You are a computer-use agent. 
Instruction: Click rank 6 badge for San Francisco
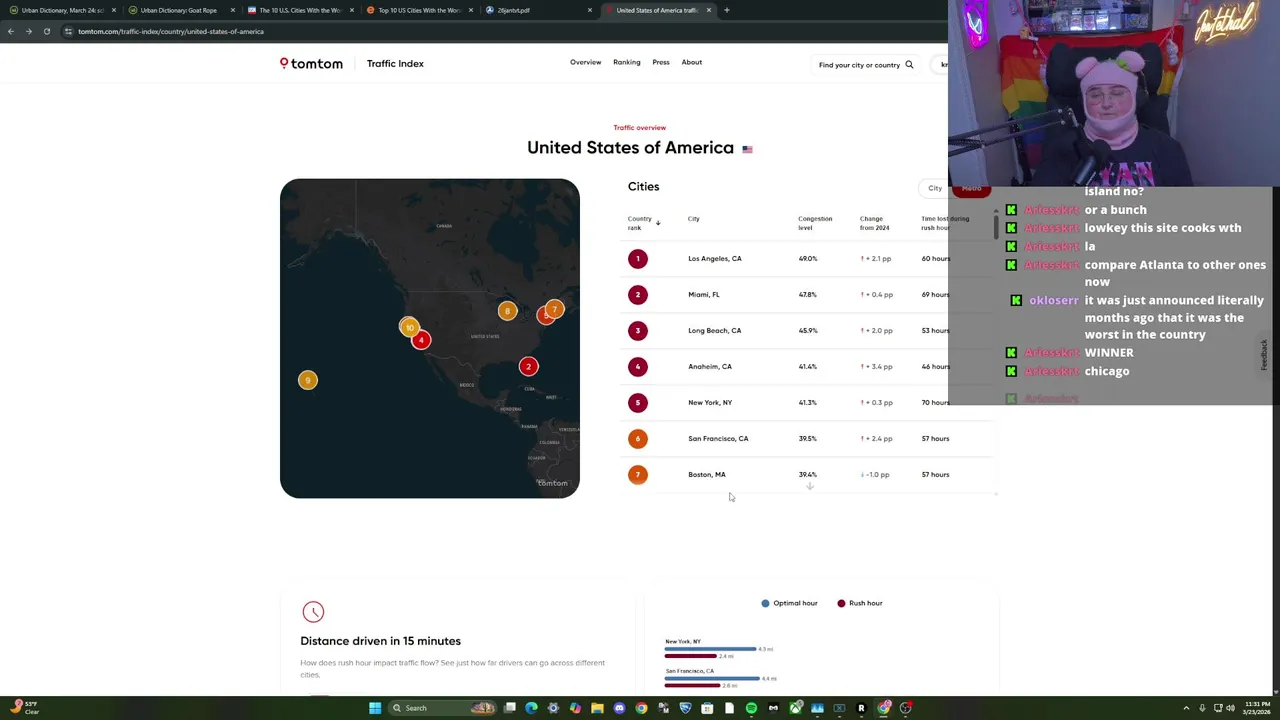[x=638, y=439]
